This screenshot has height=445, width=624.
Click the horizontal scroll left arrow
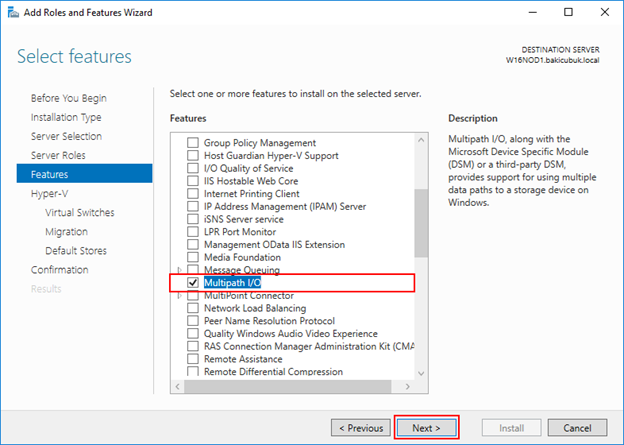177,386
